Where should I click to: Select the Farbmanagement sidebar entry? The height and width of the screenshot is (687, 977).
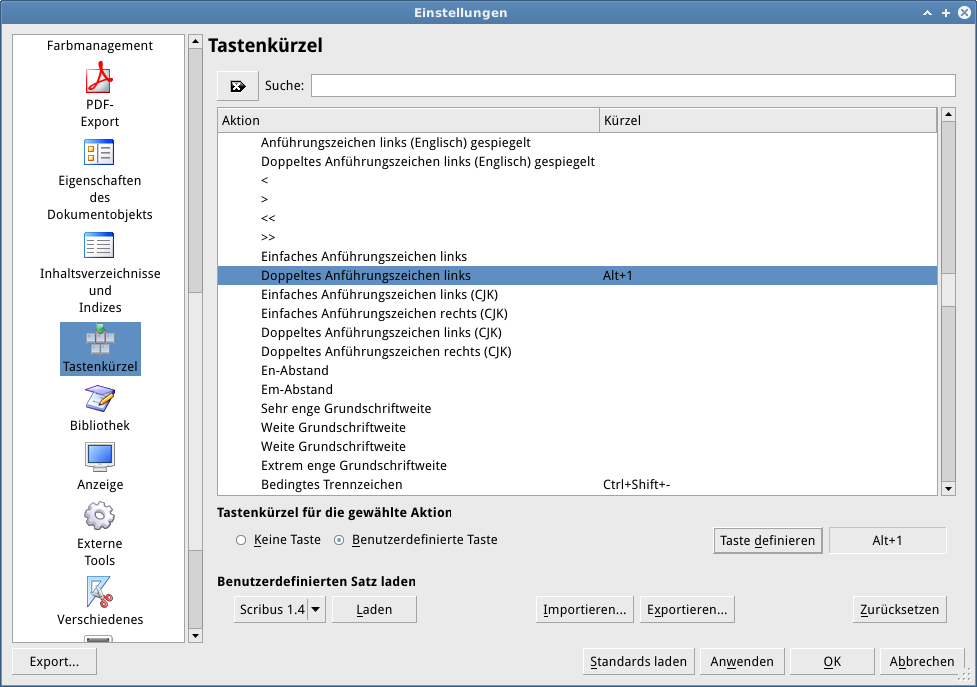[x=100, y=45]
